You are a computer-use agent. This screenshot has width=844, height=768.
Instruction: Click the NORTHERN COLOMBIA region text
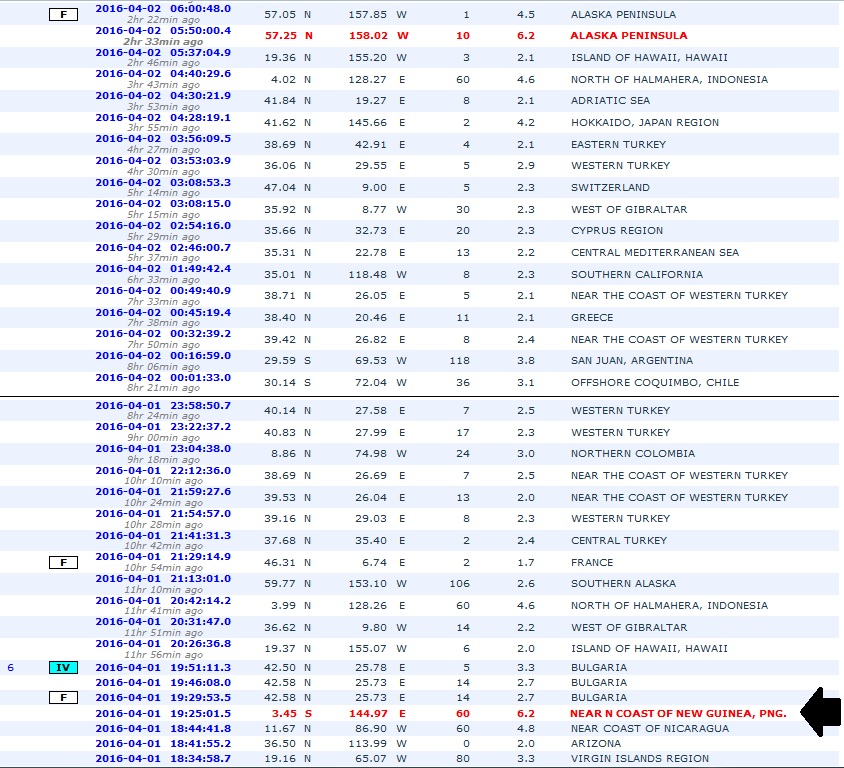click(x=633, y=454)
